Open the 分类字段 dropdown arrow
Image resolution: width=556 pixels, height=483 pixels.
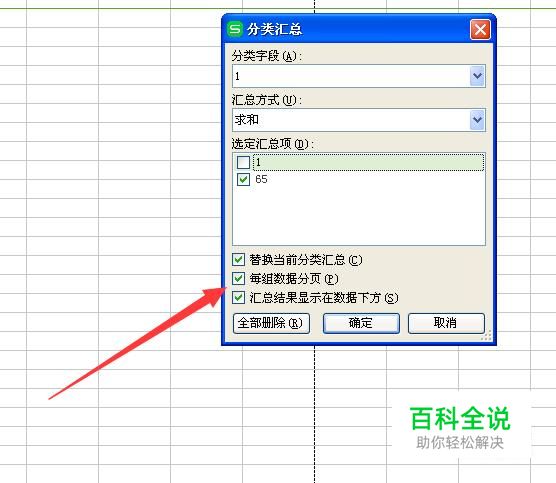477,76
